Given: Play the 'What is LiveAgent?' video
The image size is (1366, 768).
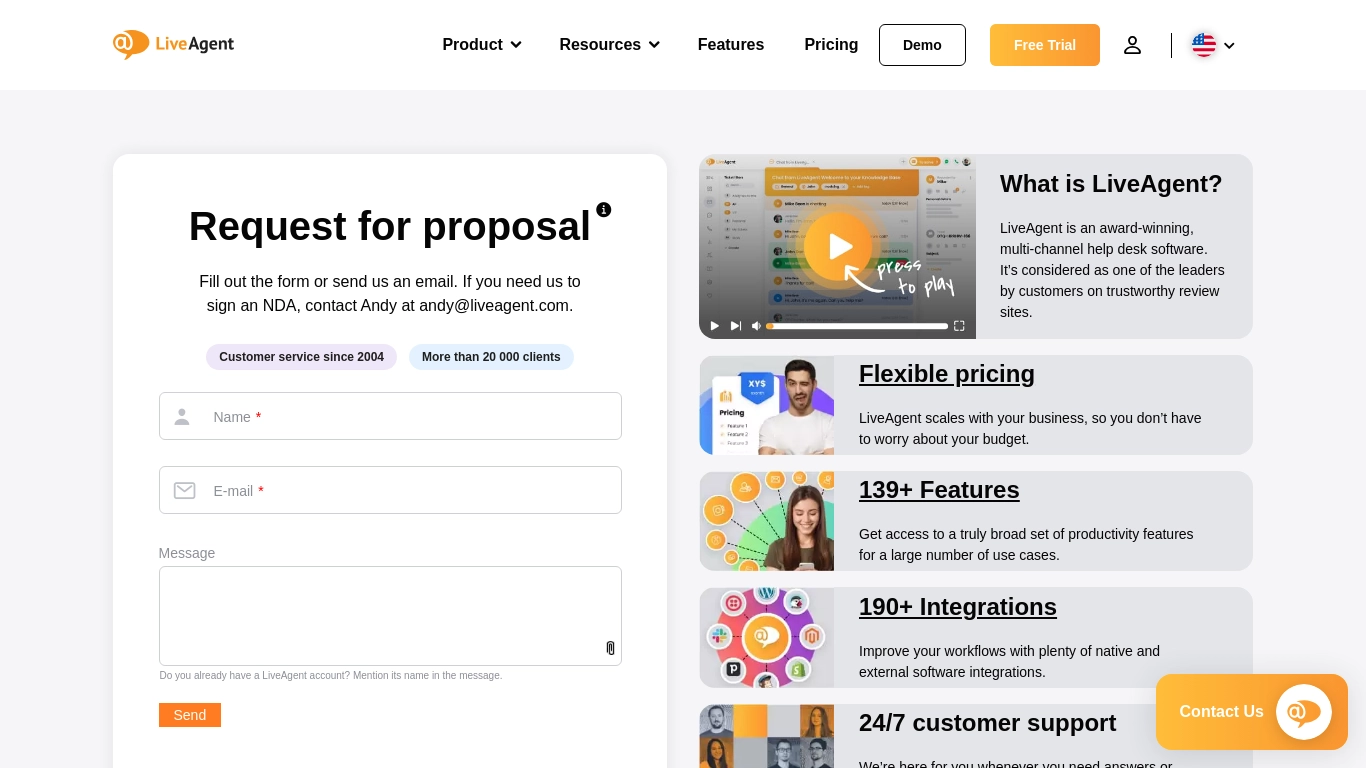Looking at the screenshot, I should [x=839, y=246].
